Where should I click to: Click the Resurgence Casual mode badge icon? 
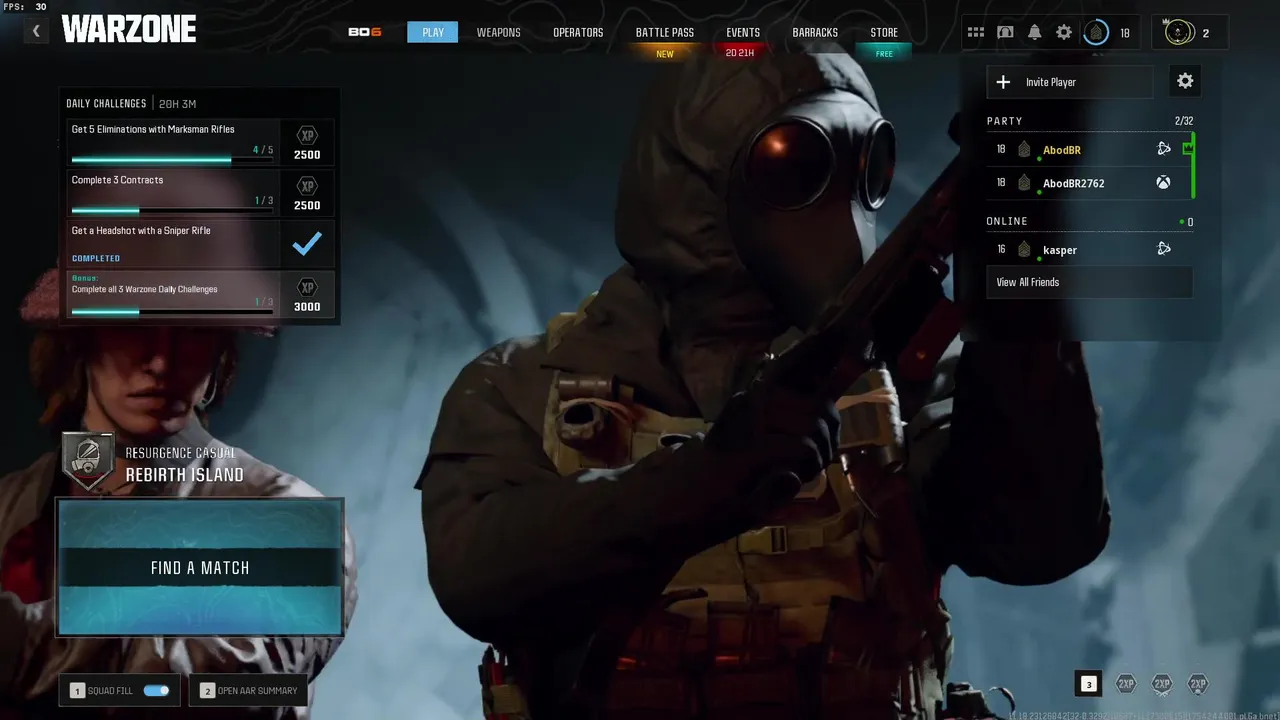pos(88,461)
